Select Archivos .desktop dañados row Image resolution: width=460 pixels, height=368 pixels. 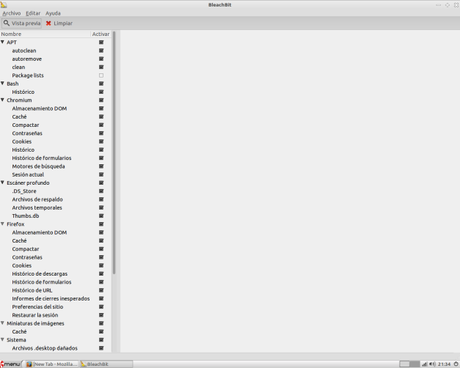tap(56, 348)
